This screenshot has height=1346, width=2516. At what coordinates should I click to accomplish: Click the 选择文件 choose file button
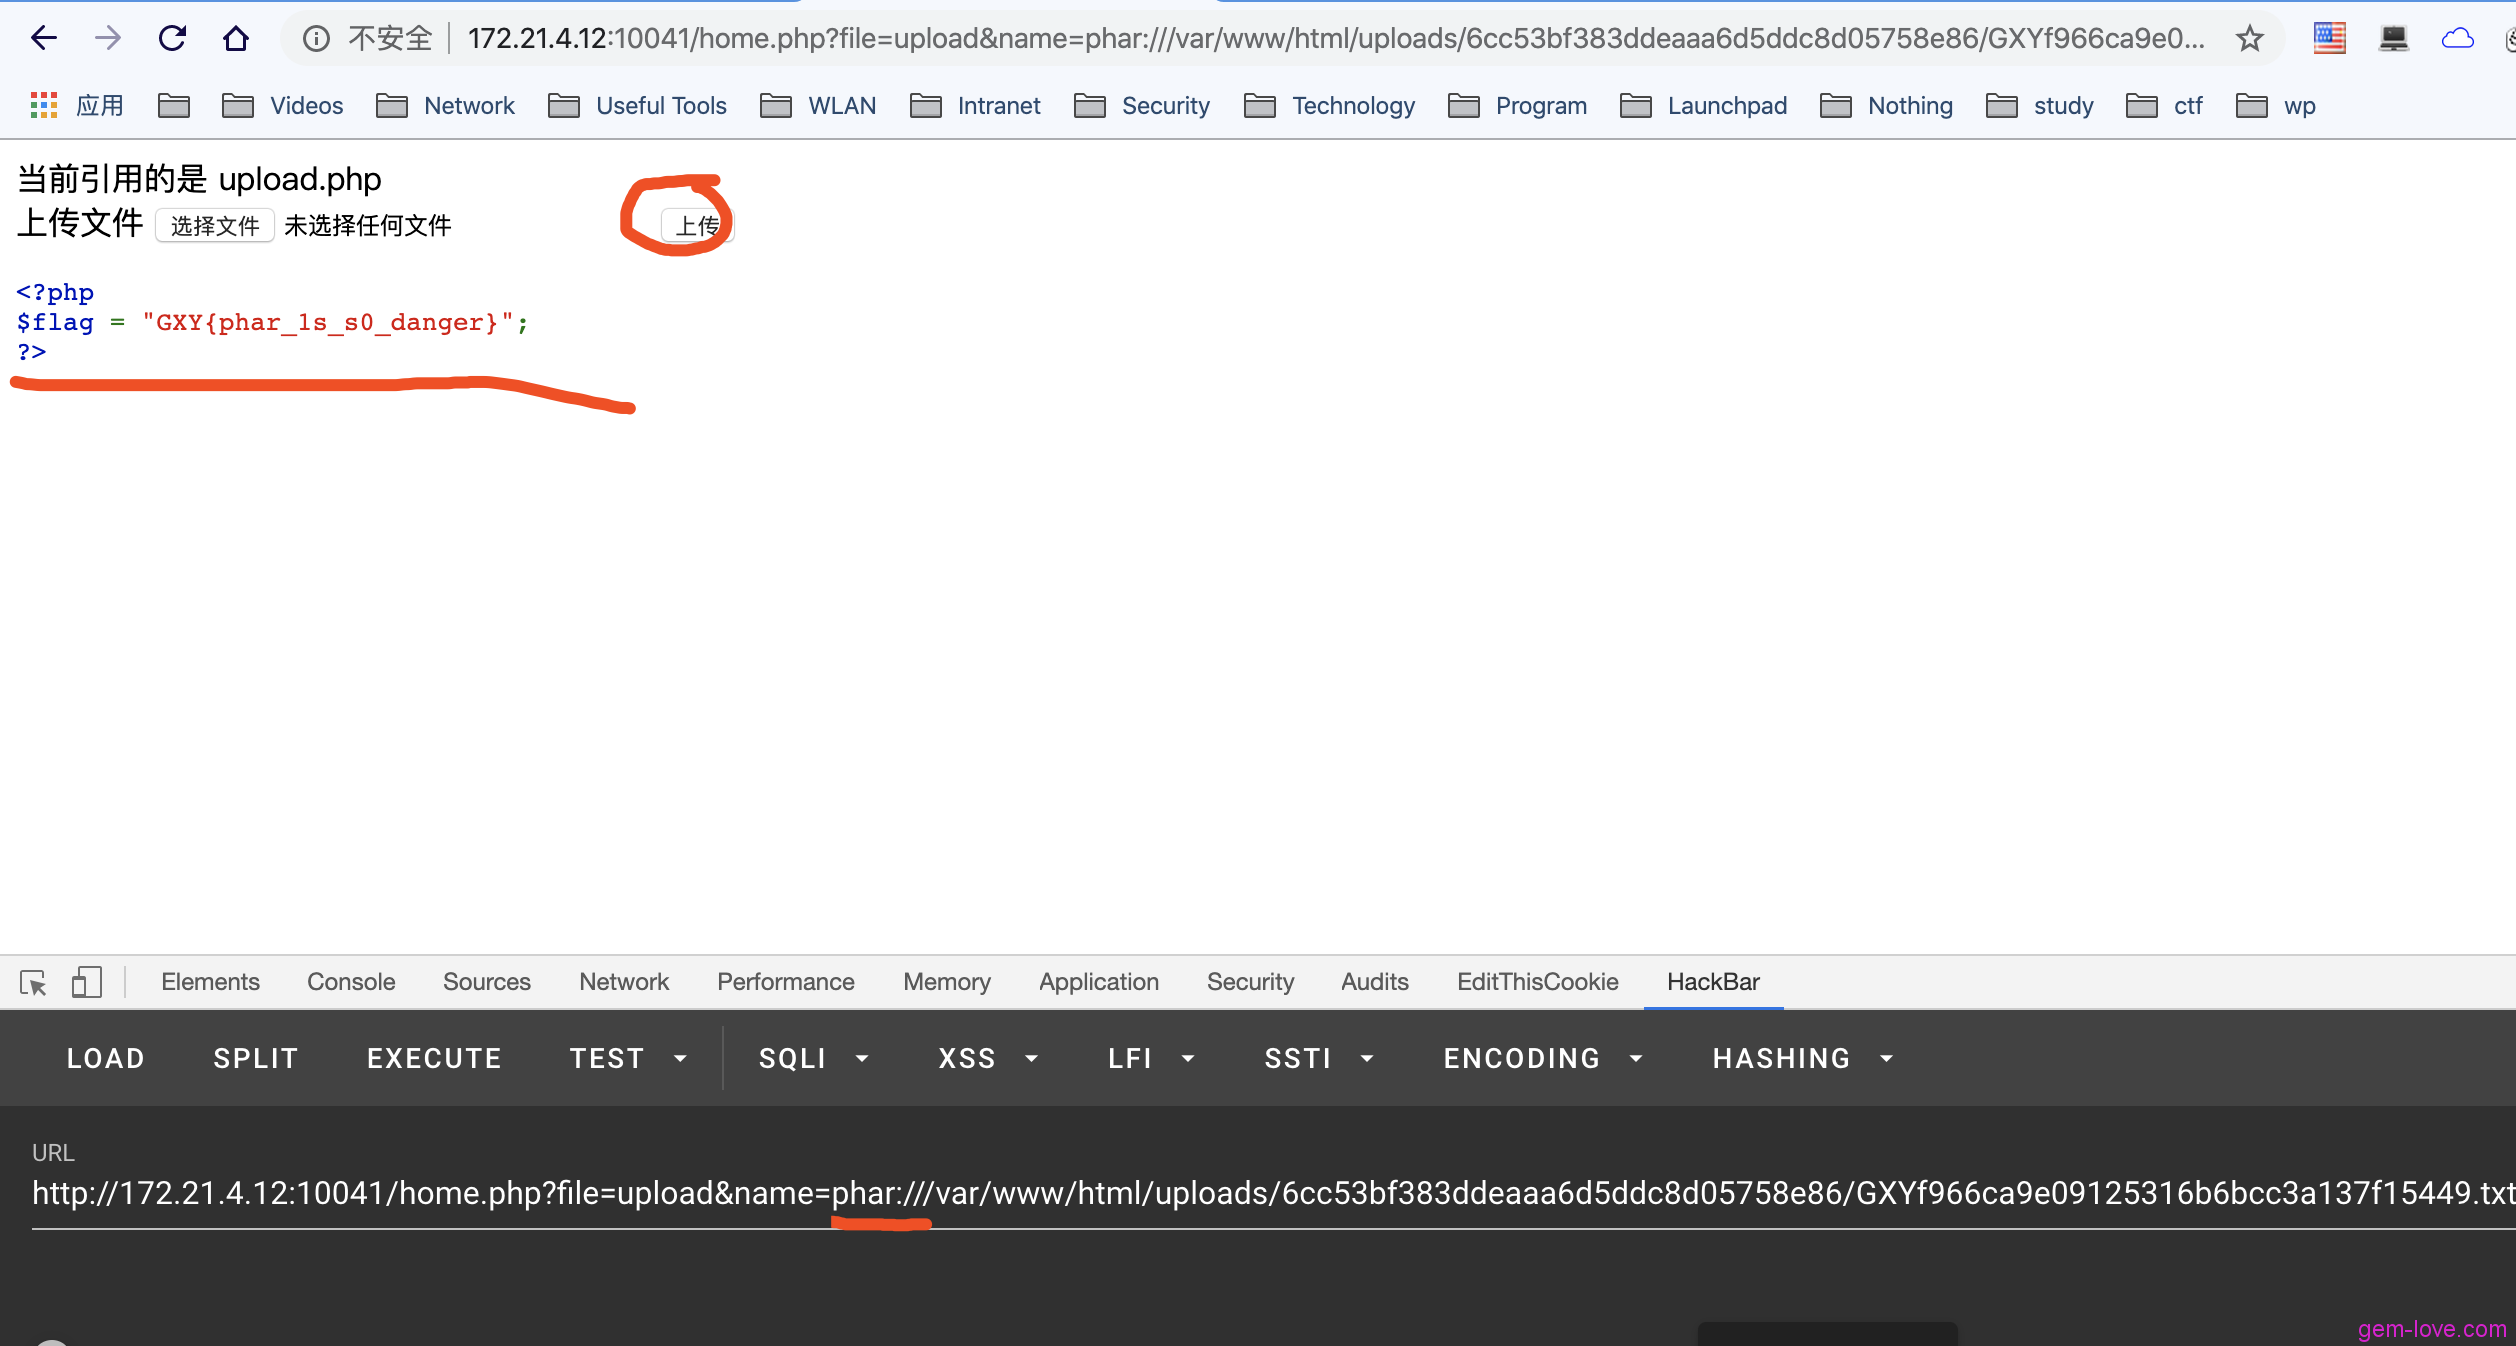pos(215,226)
